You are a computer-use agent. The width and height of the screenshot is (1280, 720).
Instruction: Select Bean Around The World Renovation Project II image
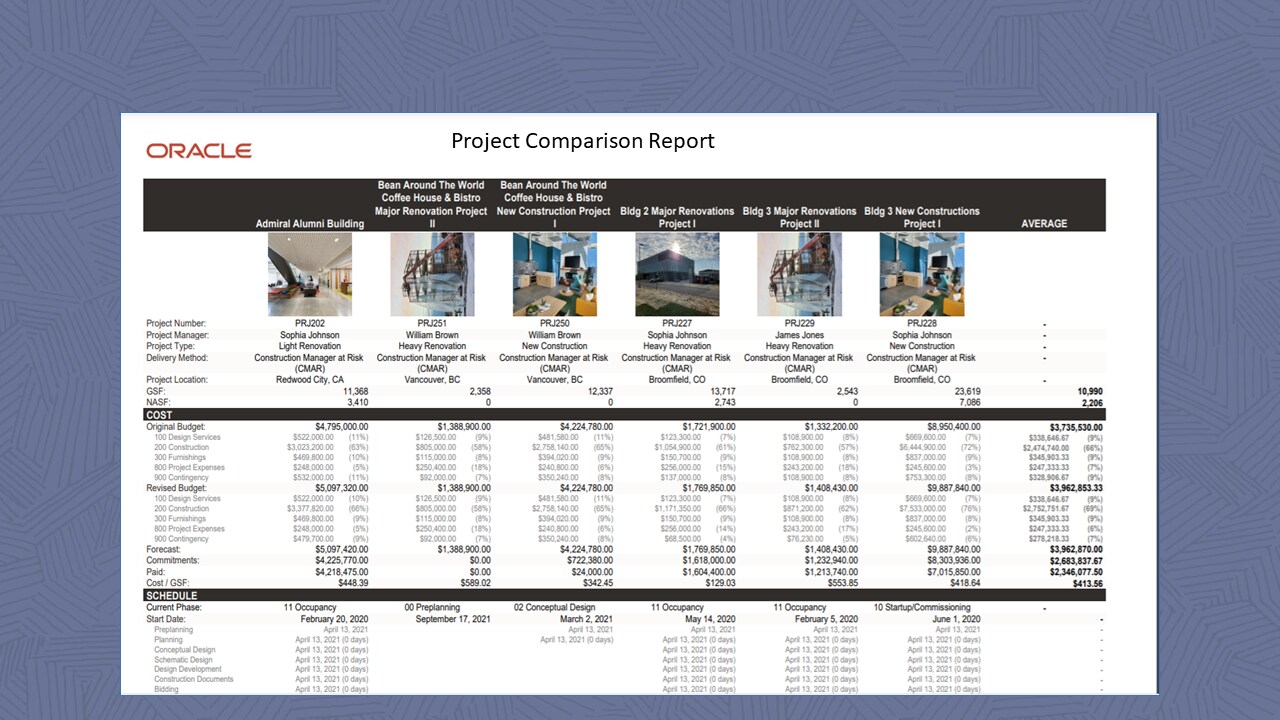[x=433, y=275]
